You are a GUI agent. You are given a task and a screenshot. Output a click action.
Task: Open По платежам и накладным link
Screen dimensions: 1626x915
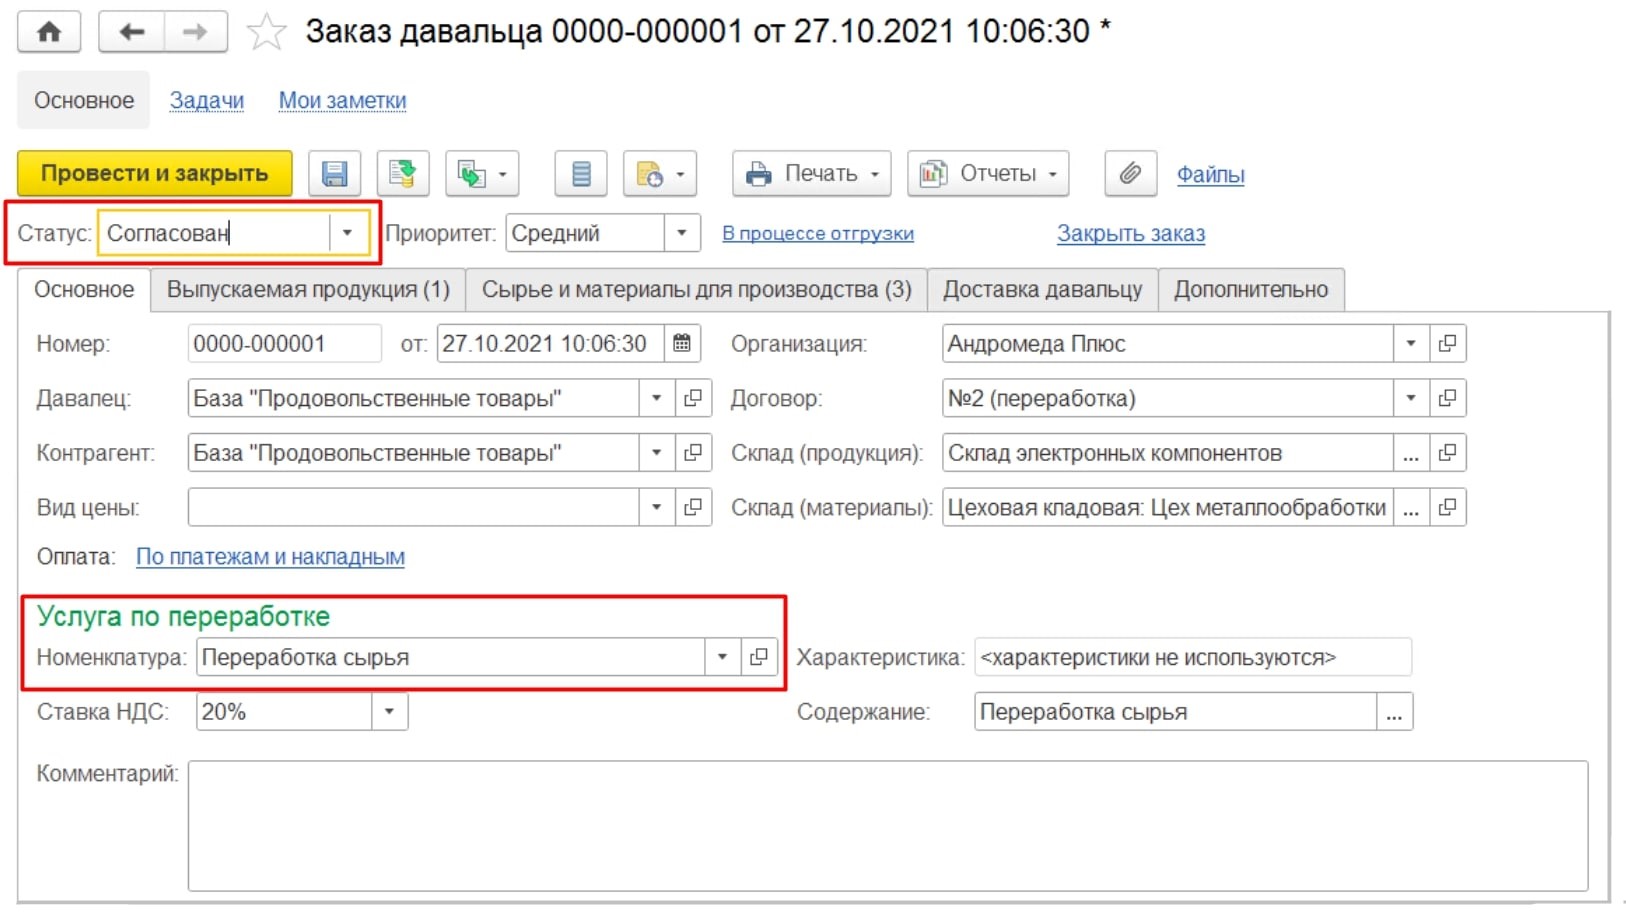270,557
